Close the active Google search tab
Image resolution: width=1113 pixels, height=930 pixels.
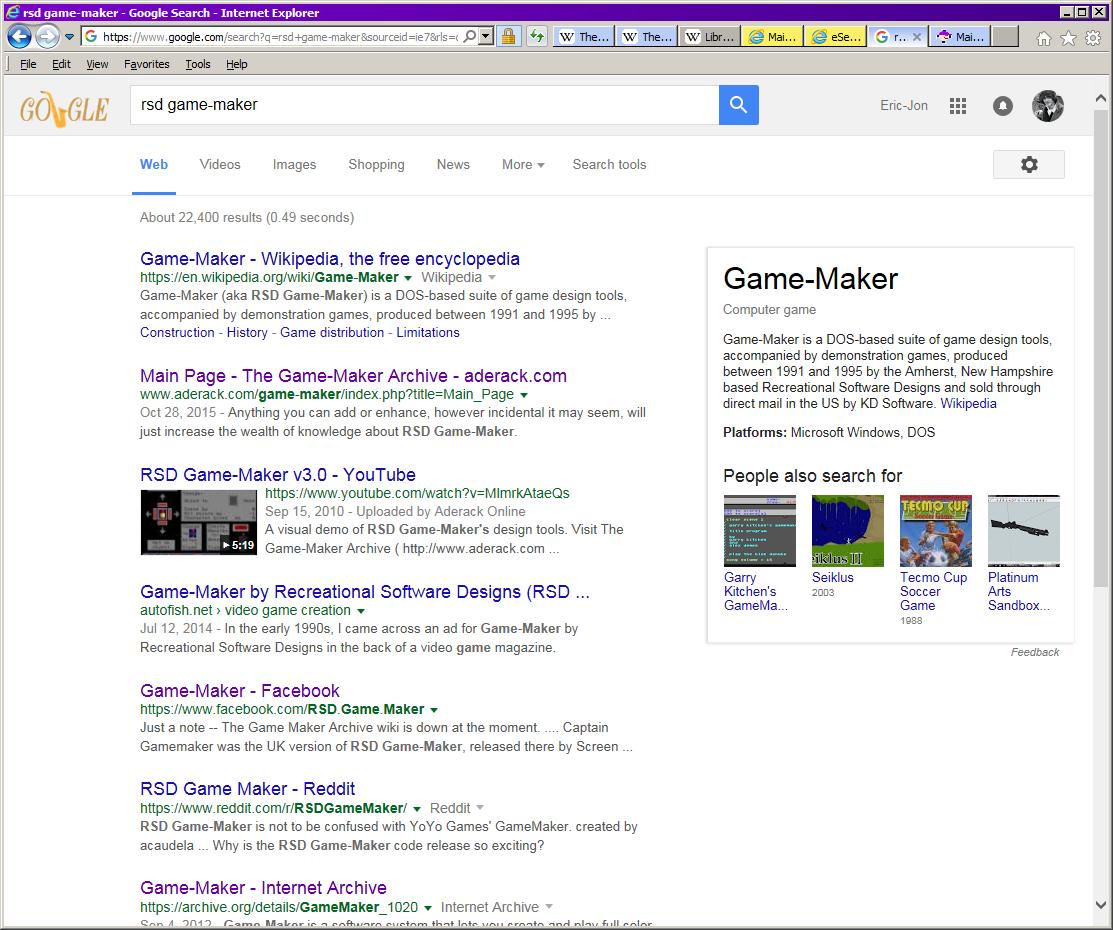[917, 37]
